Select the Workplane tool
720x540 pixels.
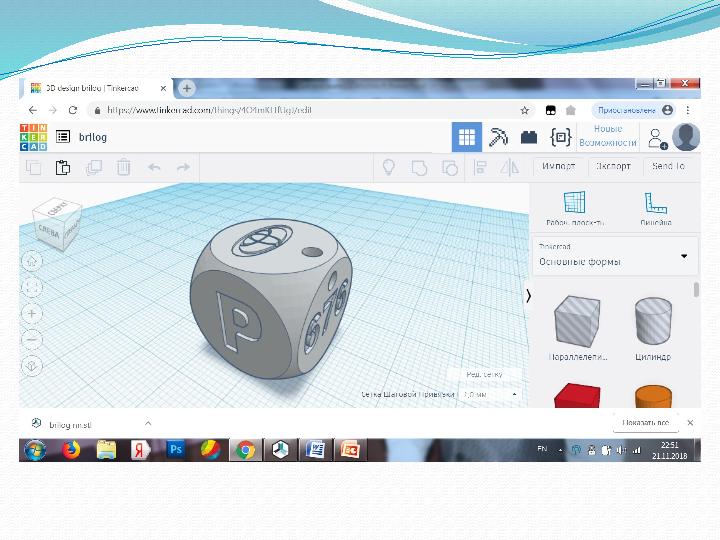tap(574, 208)
